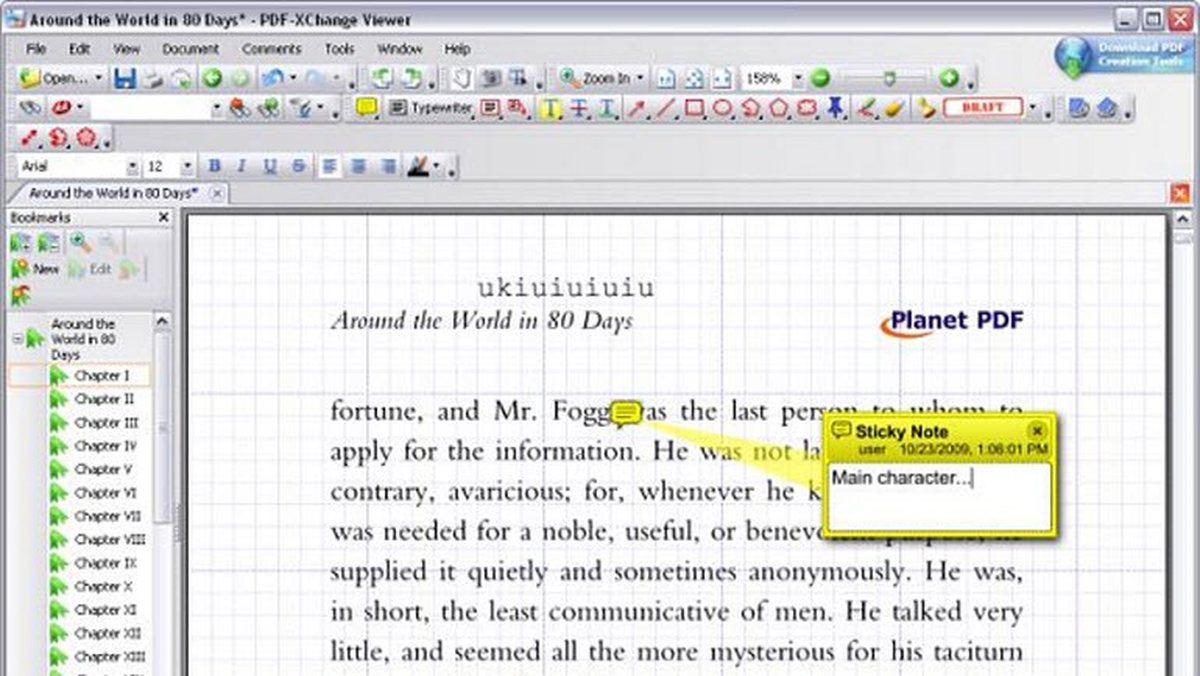Image resolution: width=1200 pixels, height=676 pixels.
Task: Open the Arial font name dropdown
Action: point(132,167)
